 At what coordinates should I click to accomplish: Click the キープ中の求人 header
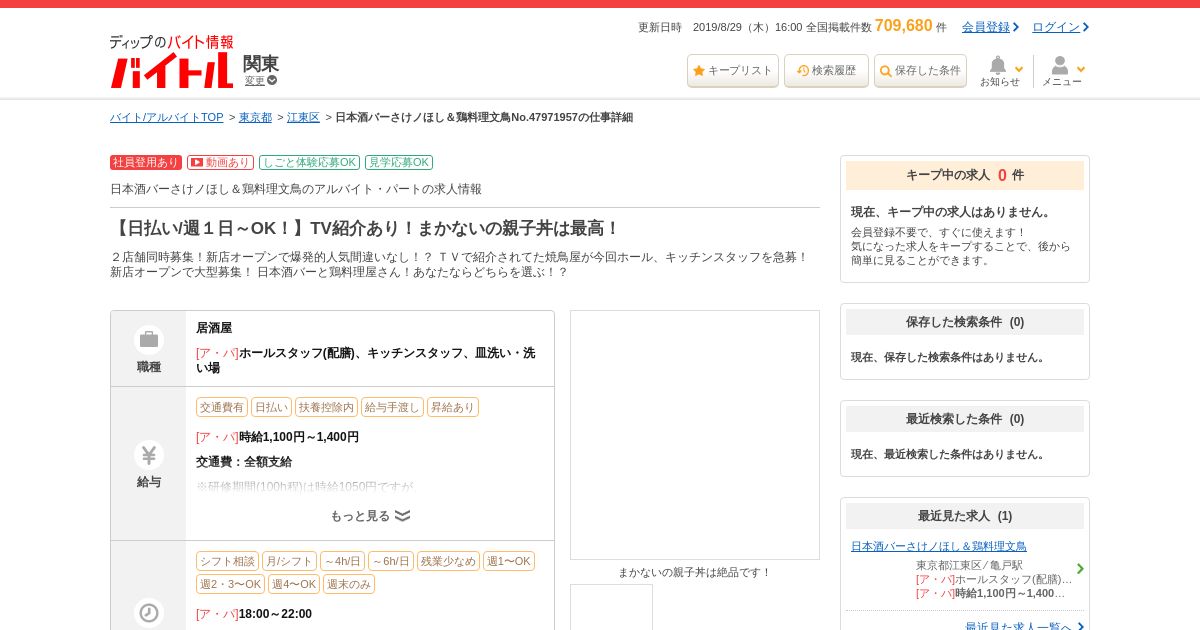965,175
